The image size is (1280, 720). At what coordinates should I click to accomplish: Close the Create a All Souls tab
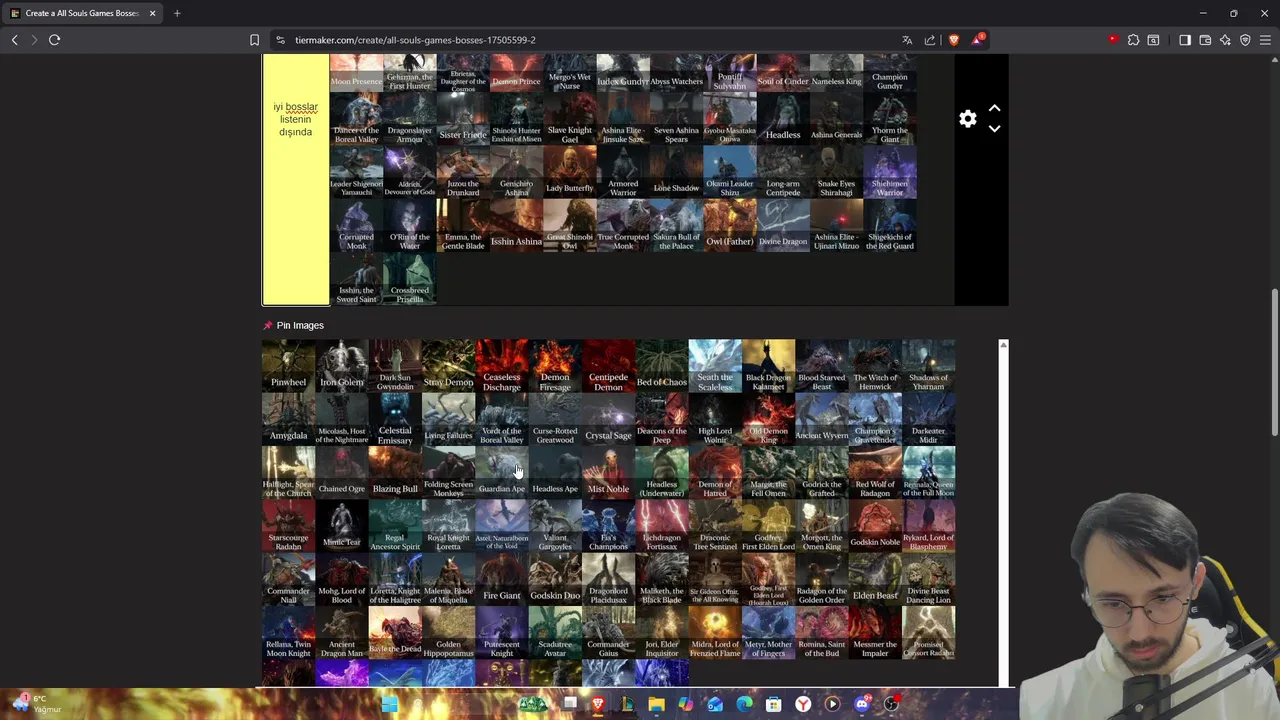152,13
